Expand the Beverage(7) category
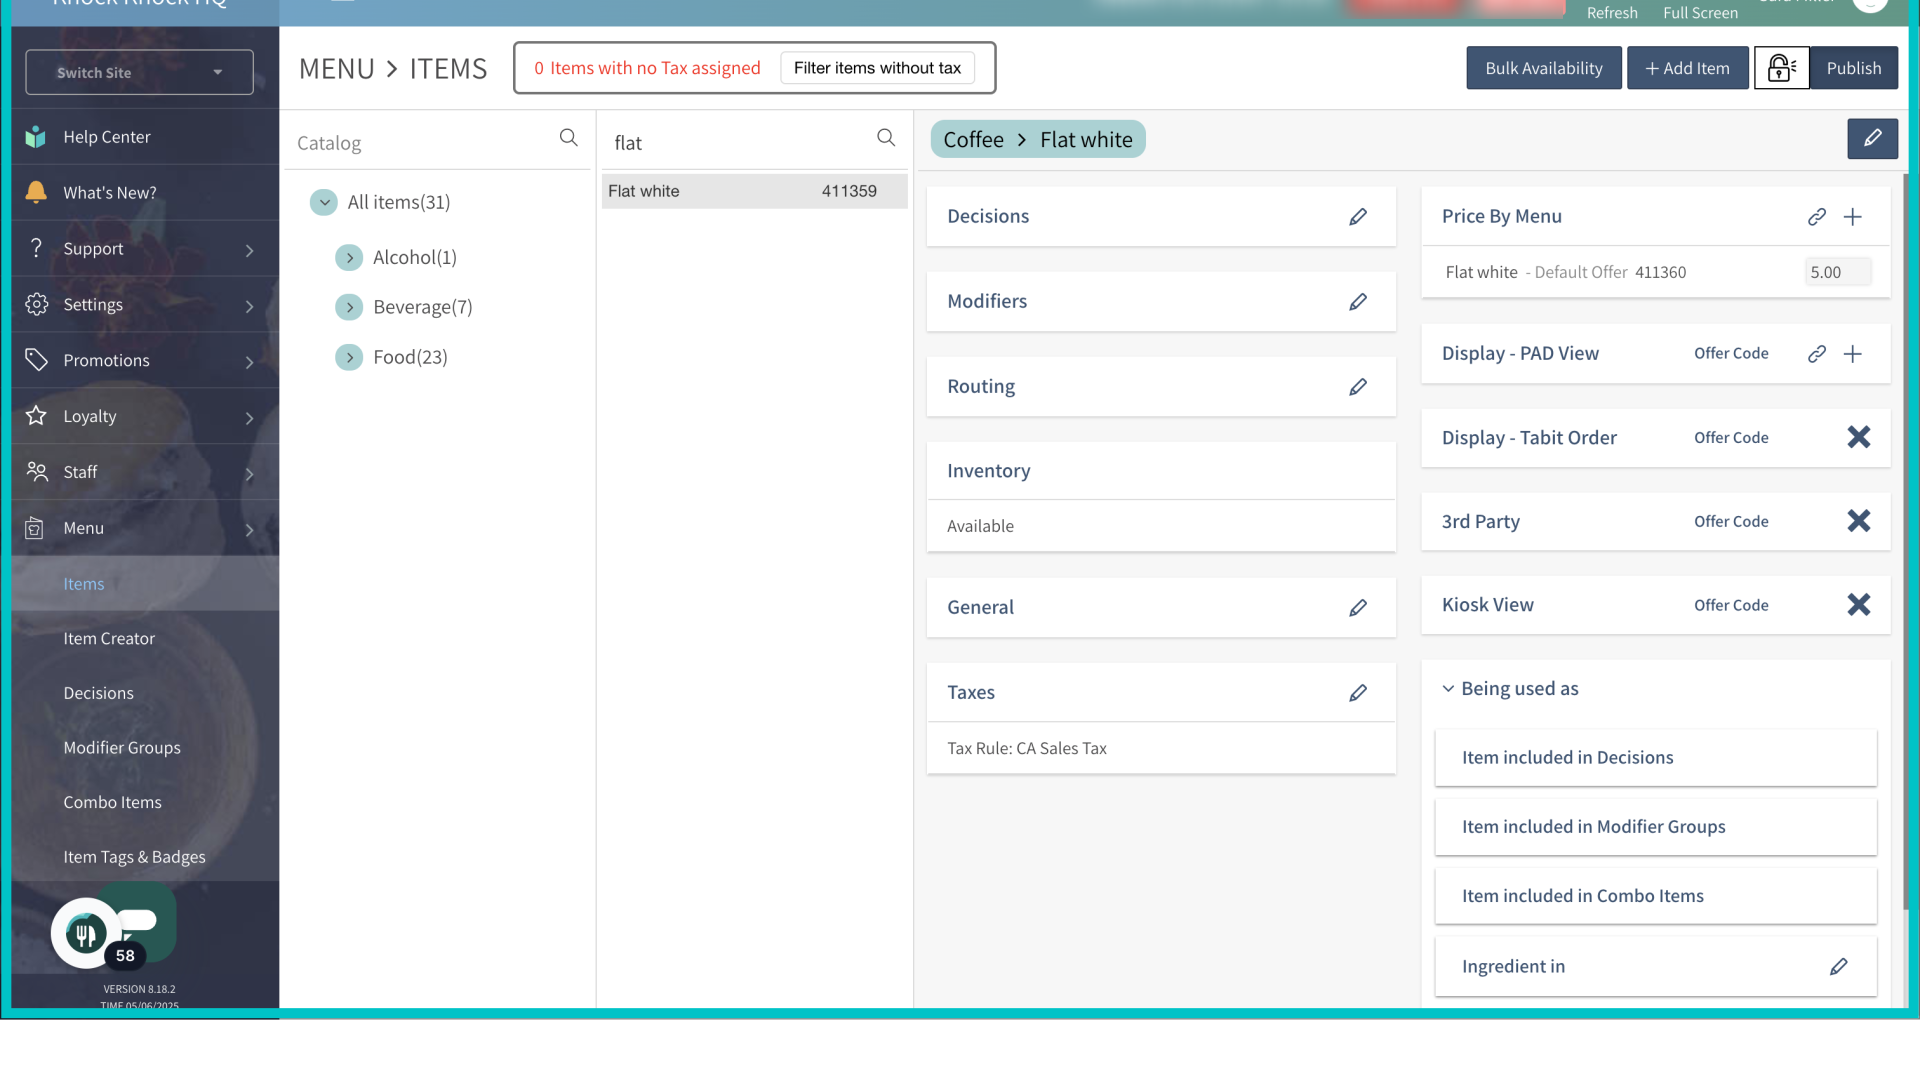The height and width of the screenshot is (1080, 1920). (349, 307)
